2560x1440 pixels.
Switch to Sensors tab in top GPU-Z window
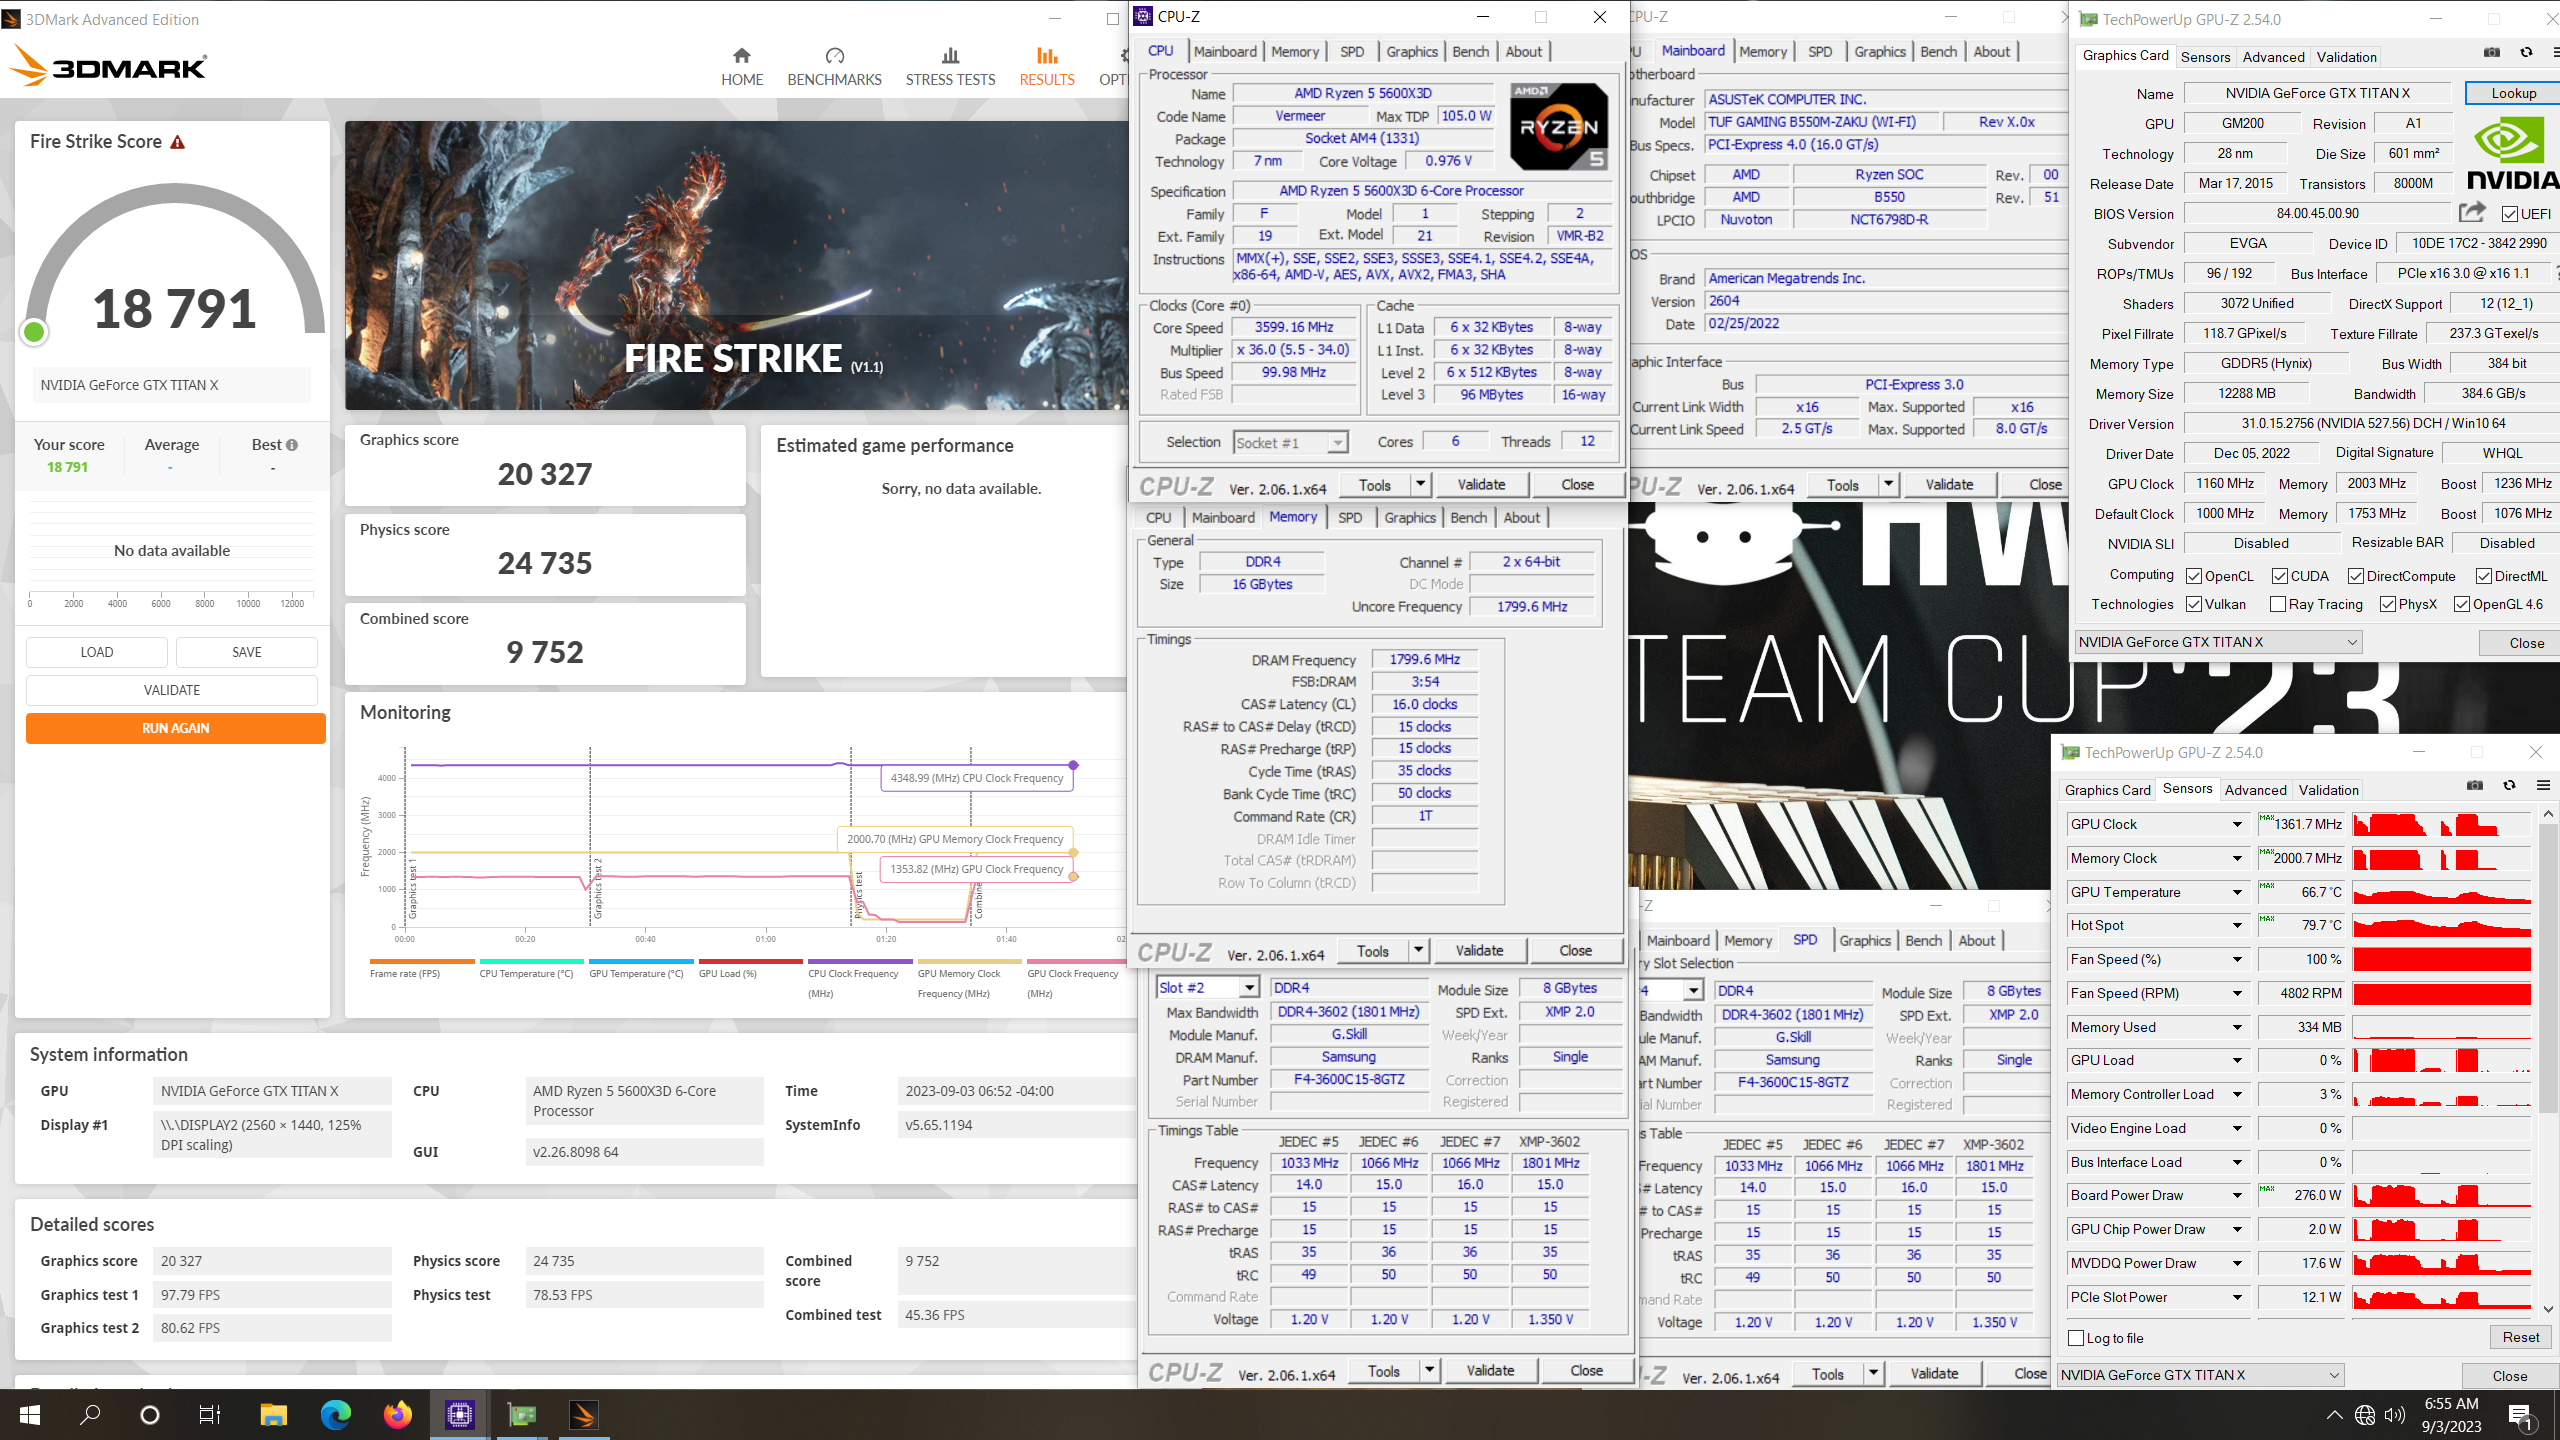coord(2206,57)
